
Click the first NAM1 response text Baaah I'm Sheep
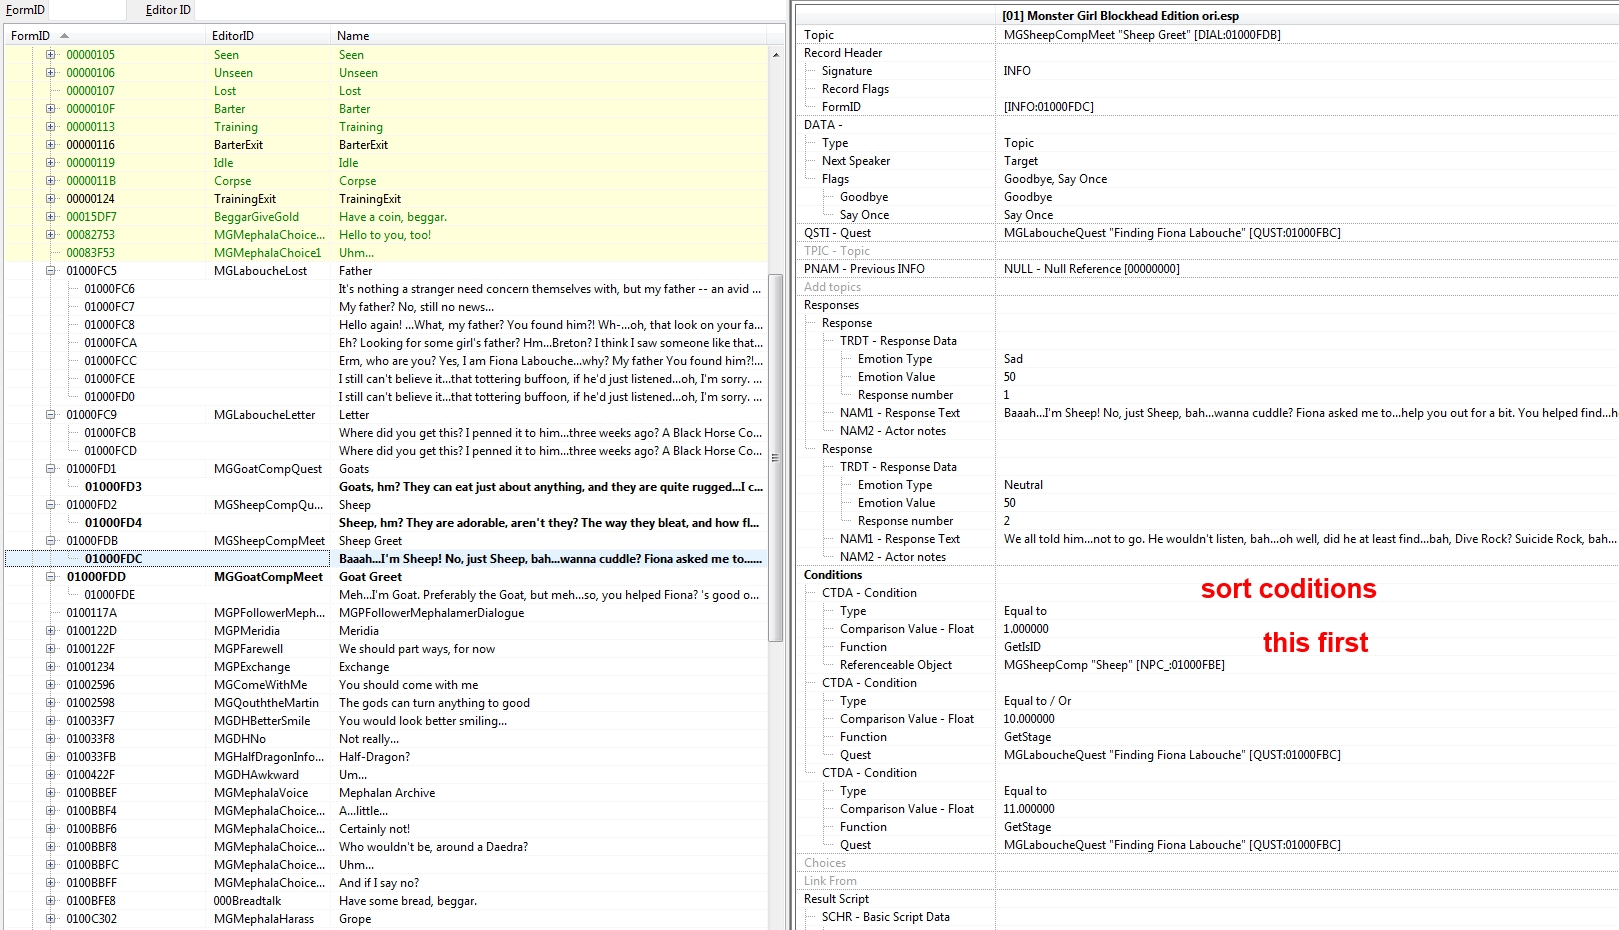1310,413
